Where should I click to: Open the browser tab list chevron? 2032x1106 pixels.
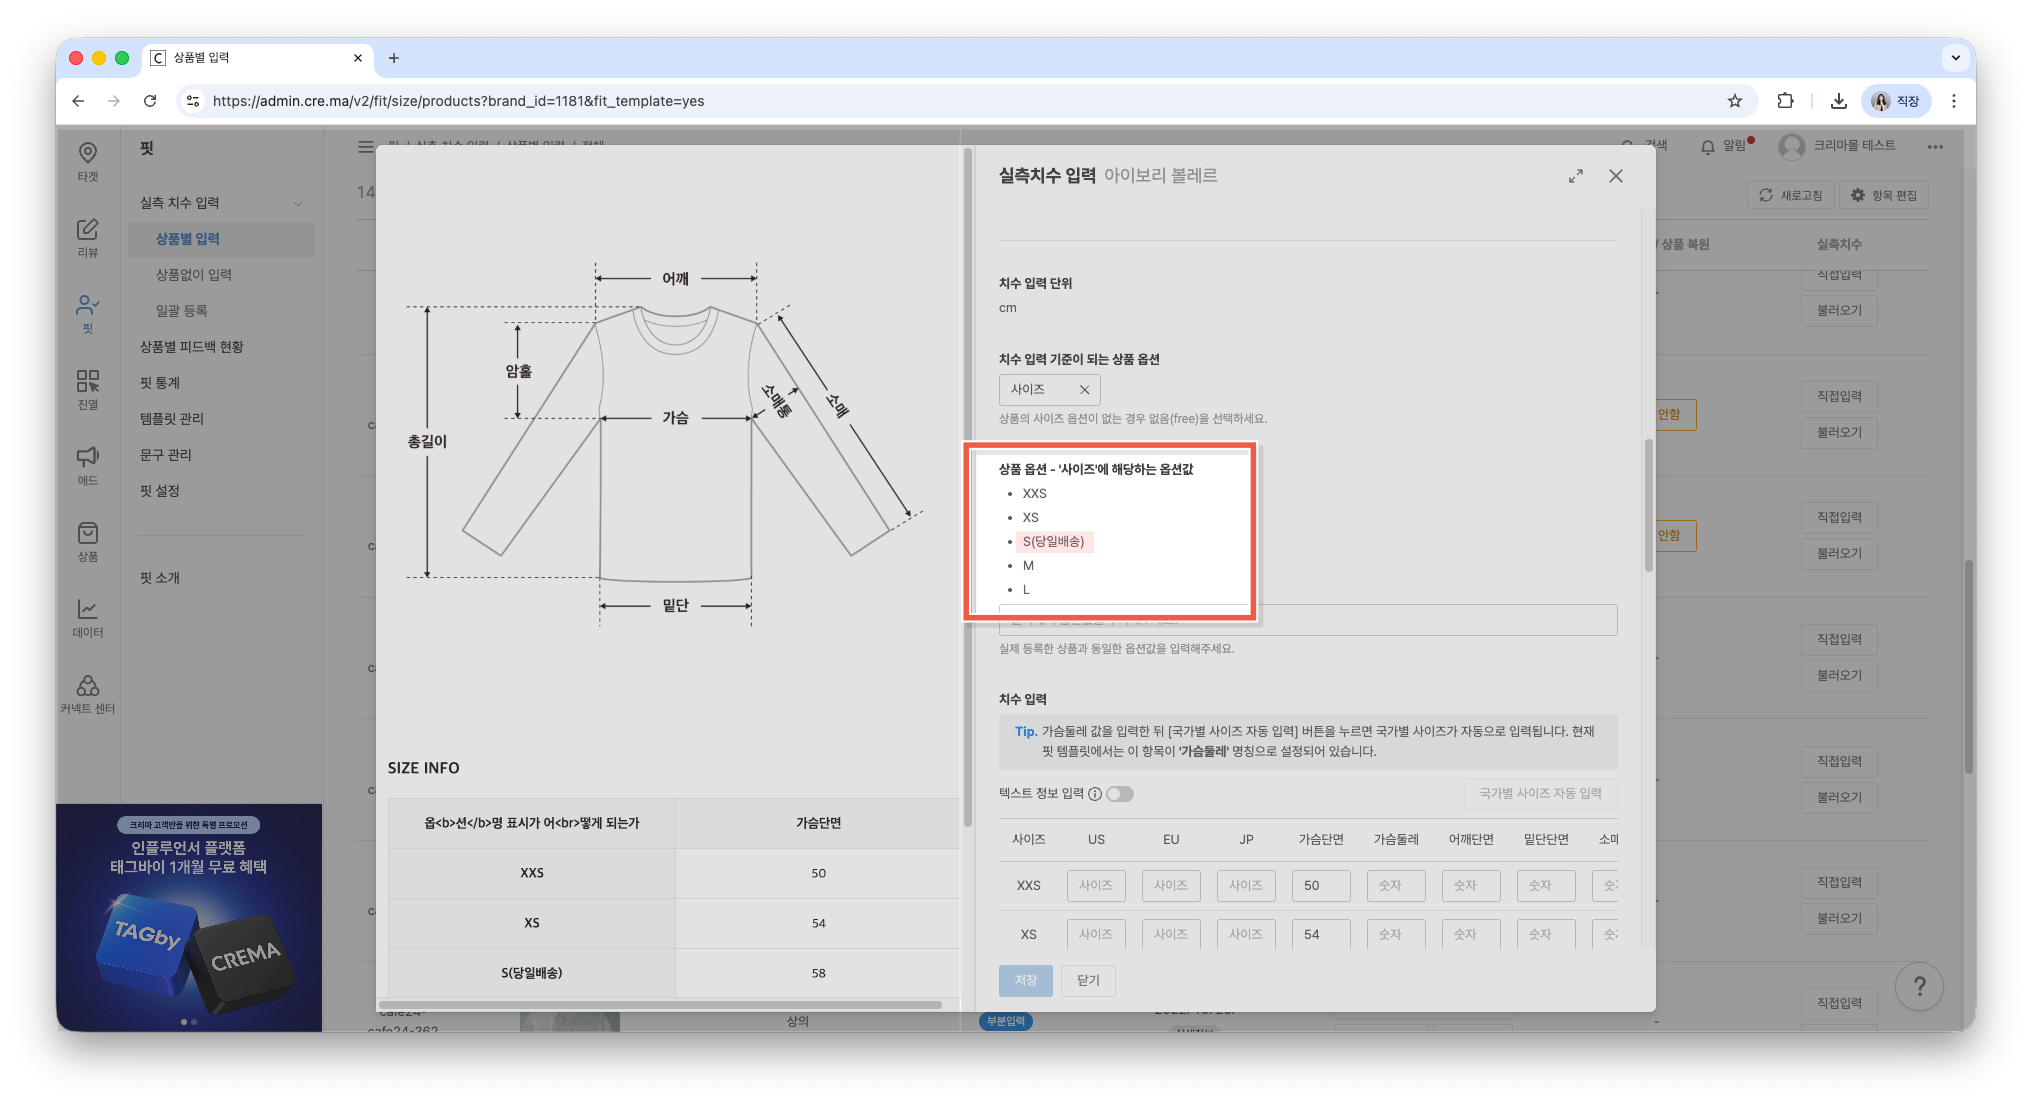(x=1956, y=57)
